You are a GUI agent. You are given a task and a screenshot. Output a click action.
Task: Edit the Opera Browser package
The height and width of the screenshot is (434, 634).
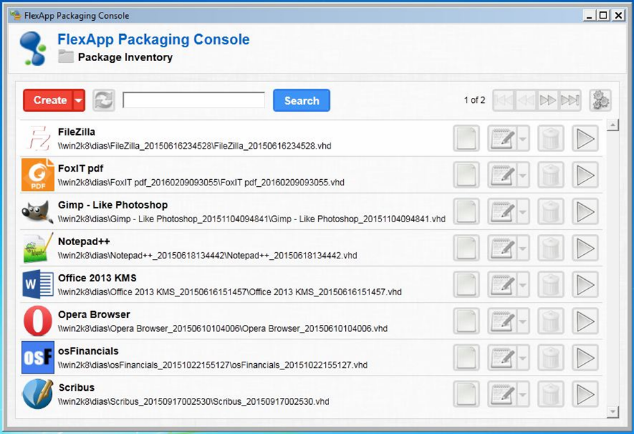502,321
